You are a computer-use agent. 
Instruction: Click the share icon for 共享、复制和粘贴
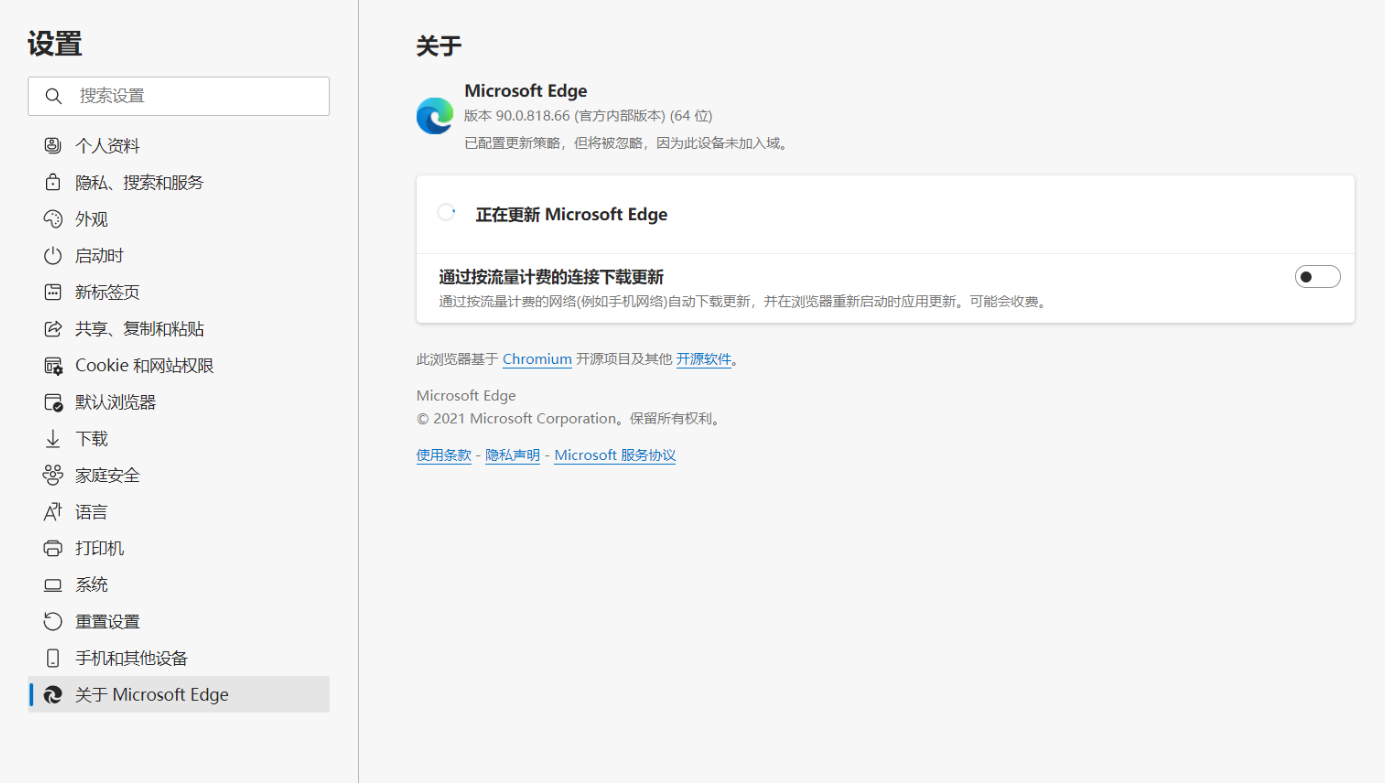click(53, 329)
